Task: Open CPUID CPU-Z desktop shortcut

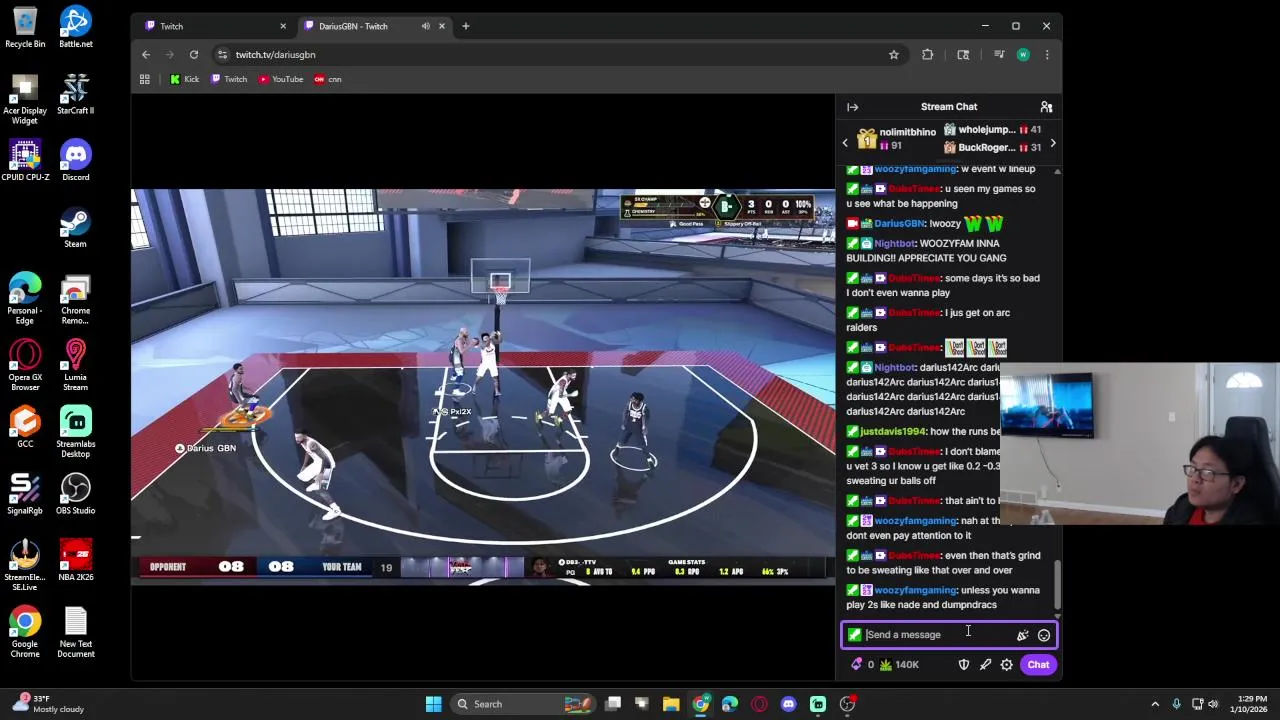Action: (x=25, y=161)
